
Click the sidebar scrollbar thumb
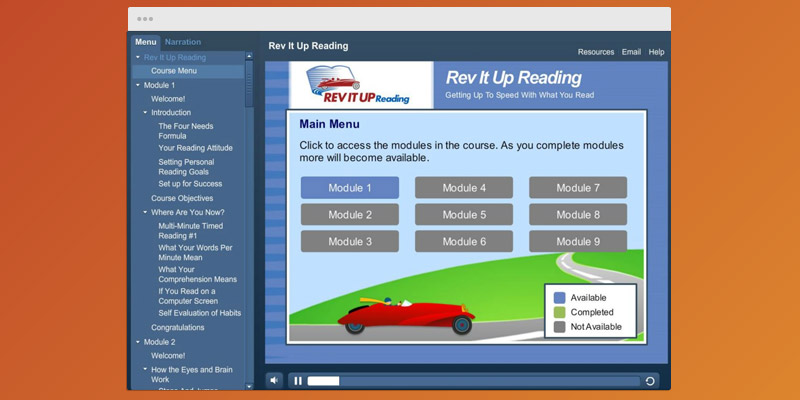(249, 84)
